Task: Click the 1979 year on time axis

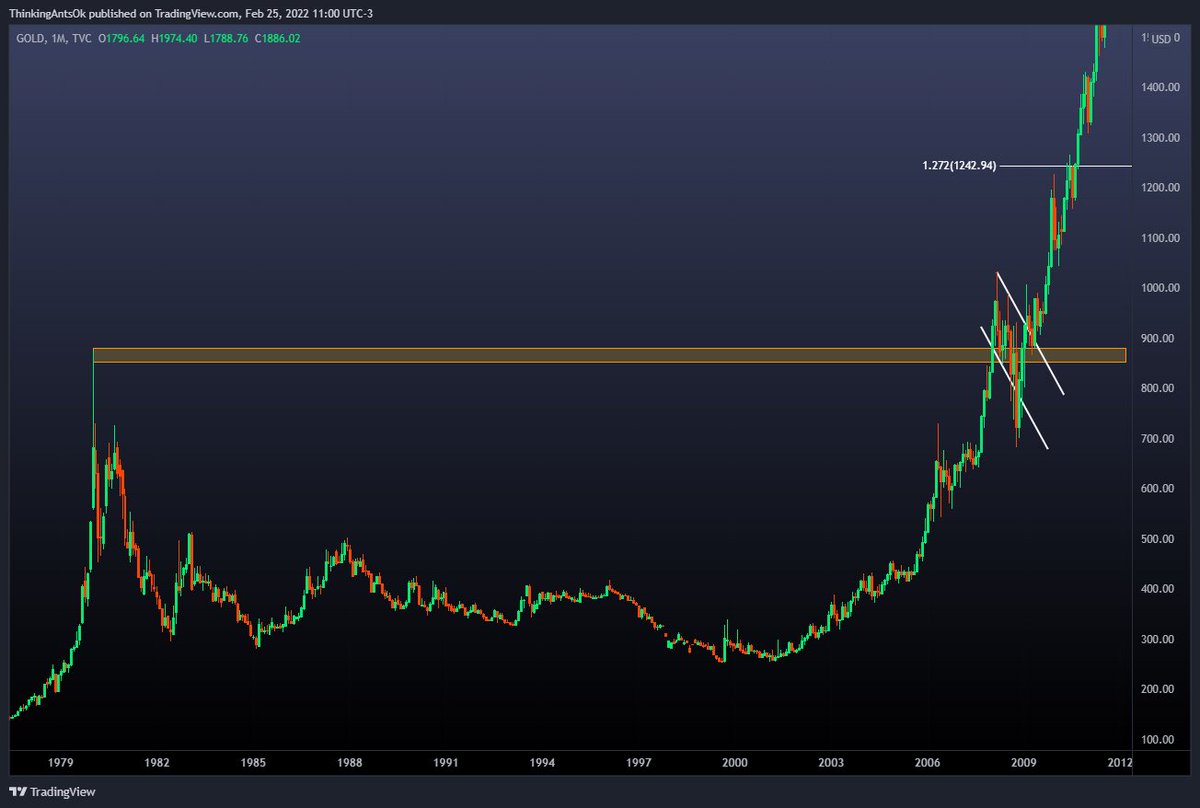Action: point(60,762)
